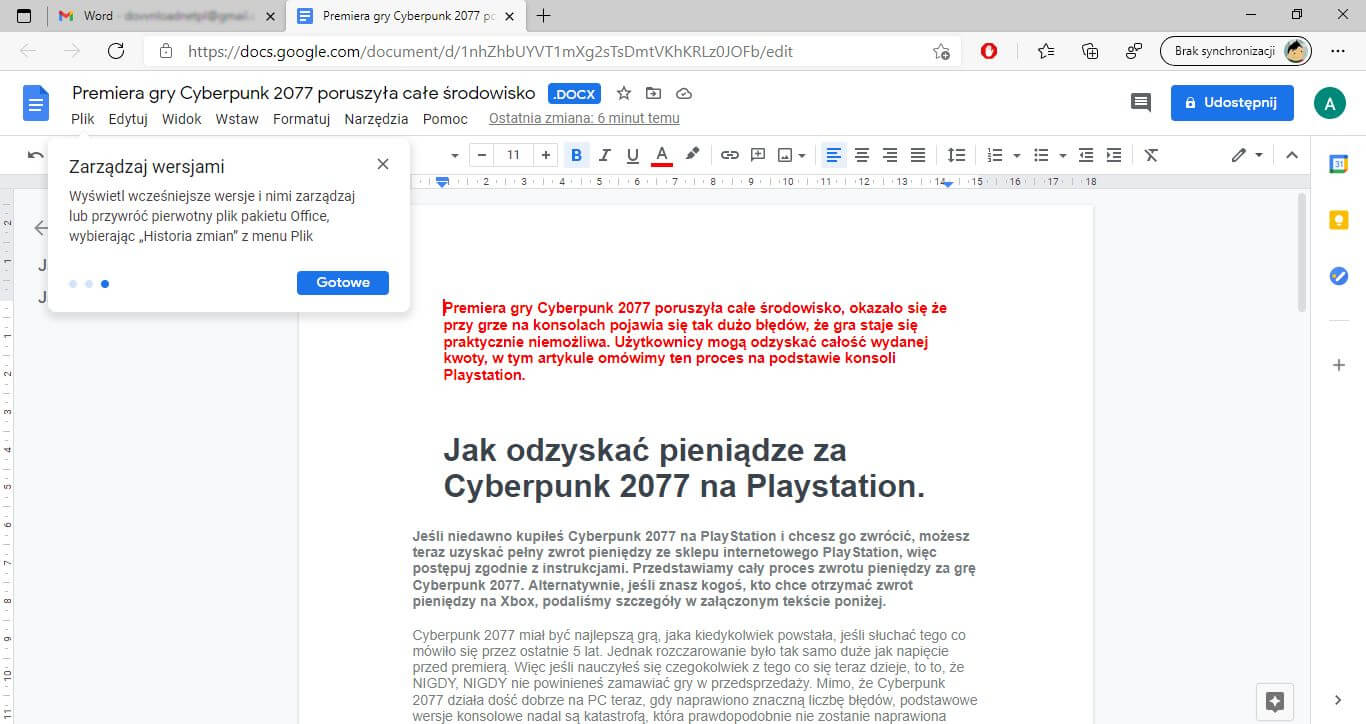The image size is (1366, 724).
Task: Open the font dropdown arrow left of font size
Action: tap(454, 155)
